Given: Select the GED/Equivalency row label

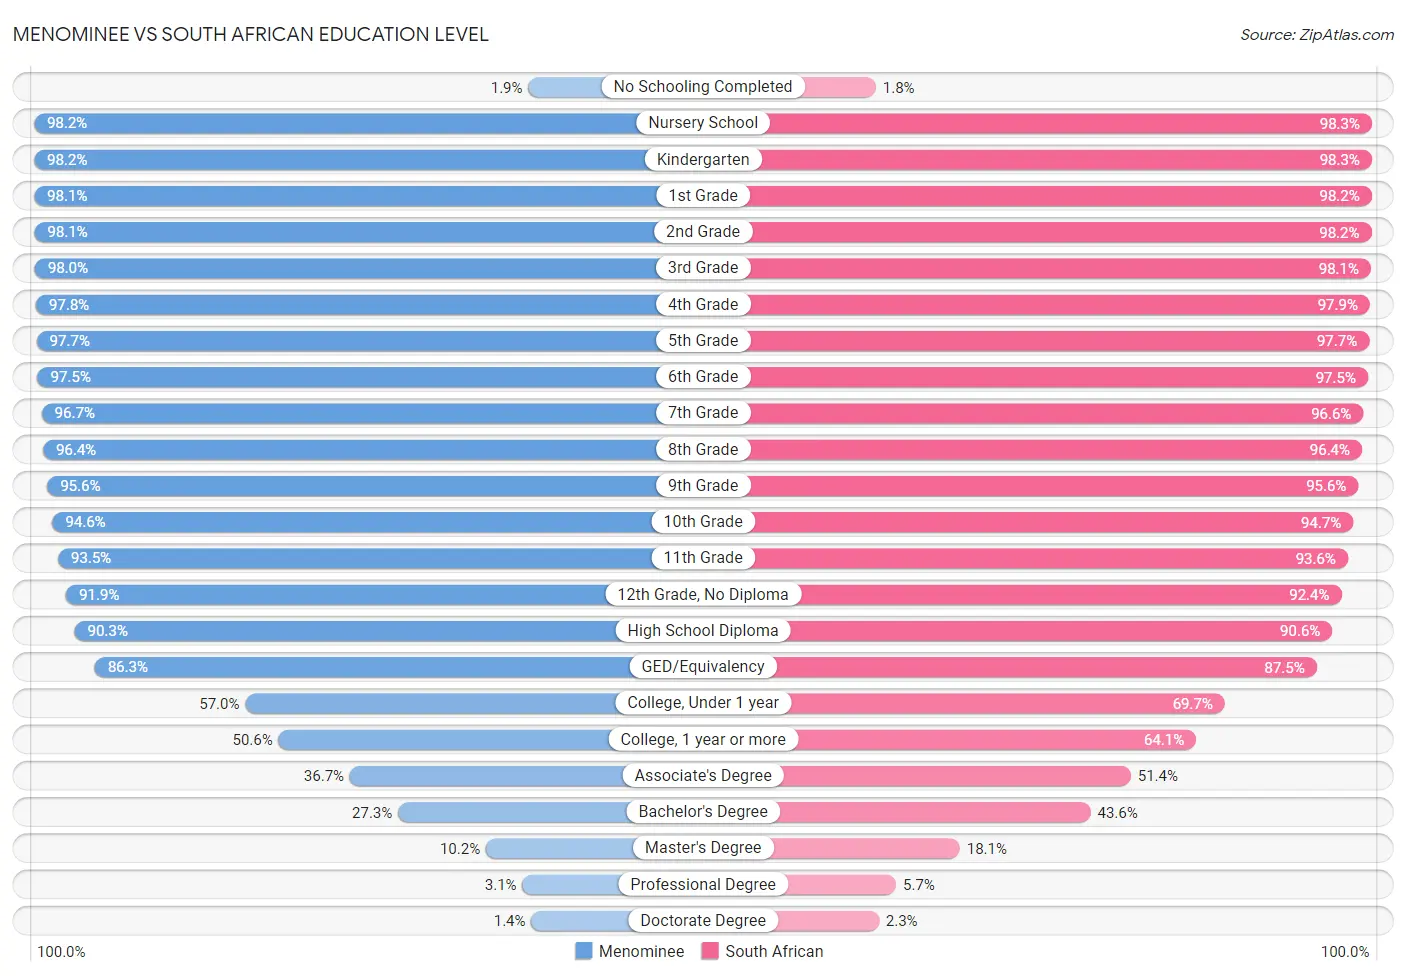Looking at the screenshot, I should (703, 667).
